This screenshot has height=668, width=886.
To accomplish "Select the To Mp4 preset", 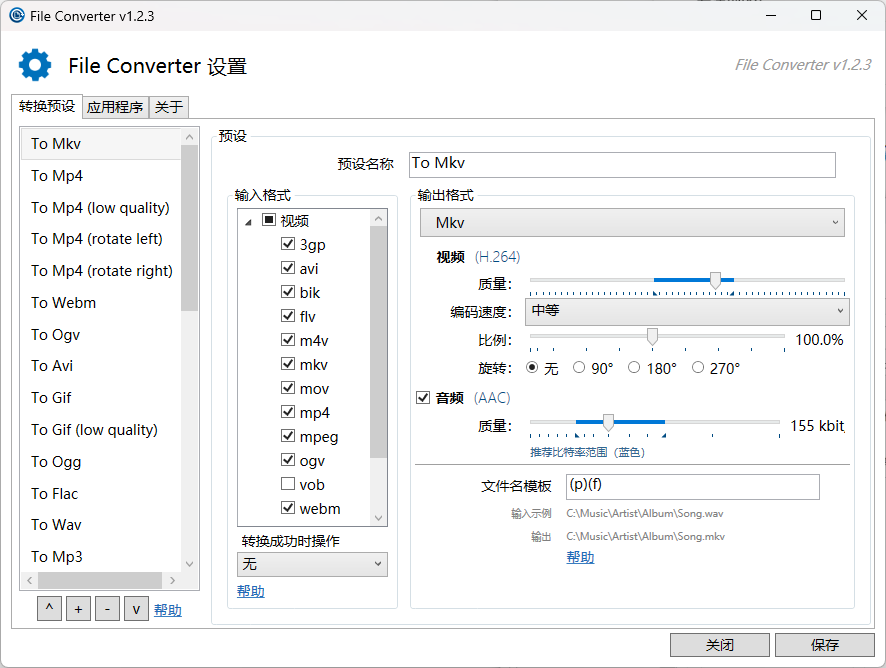I will tap(101, 176).
